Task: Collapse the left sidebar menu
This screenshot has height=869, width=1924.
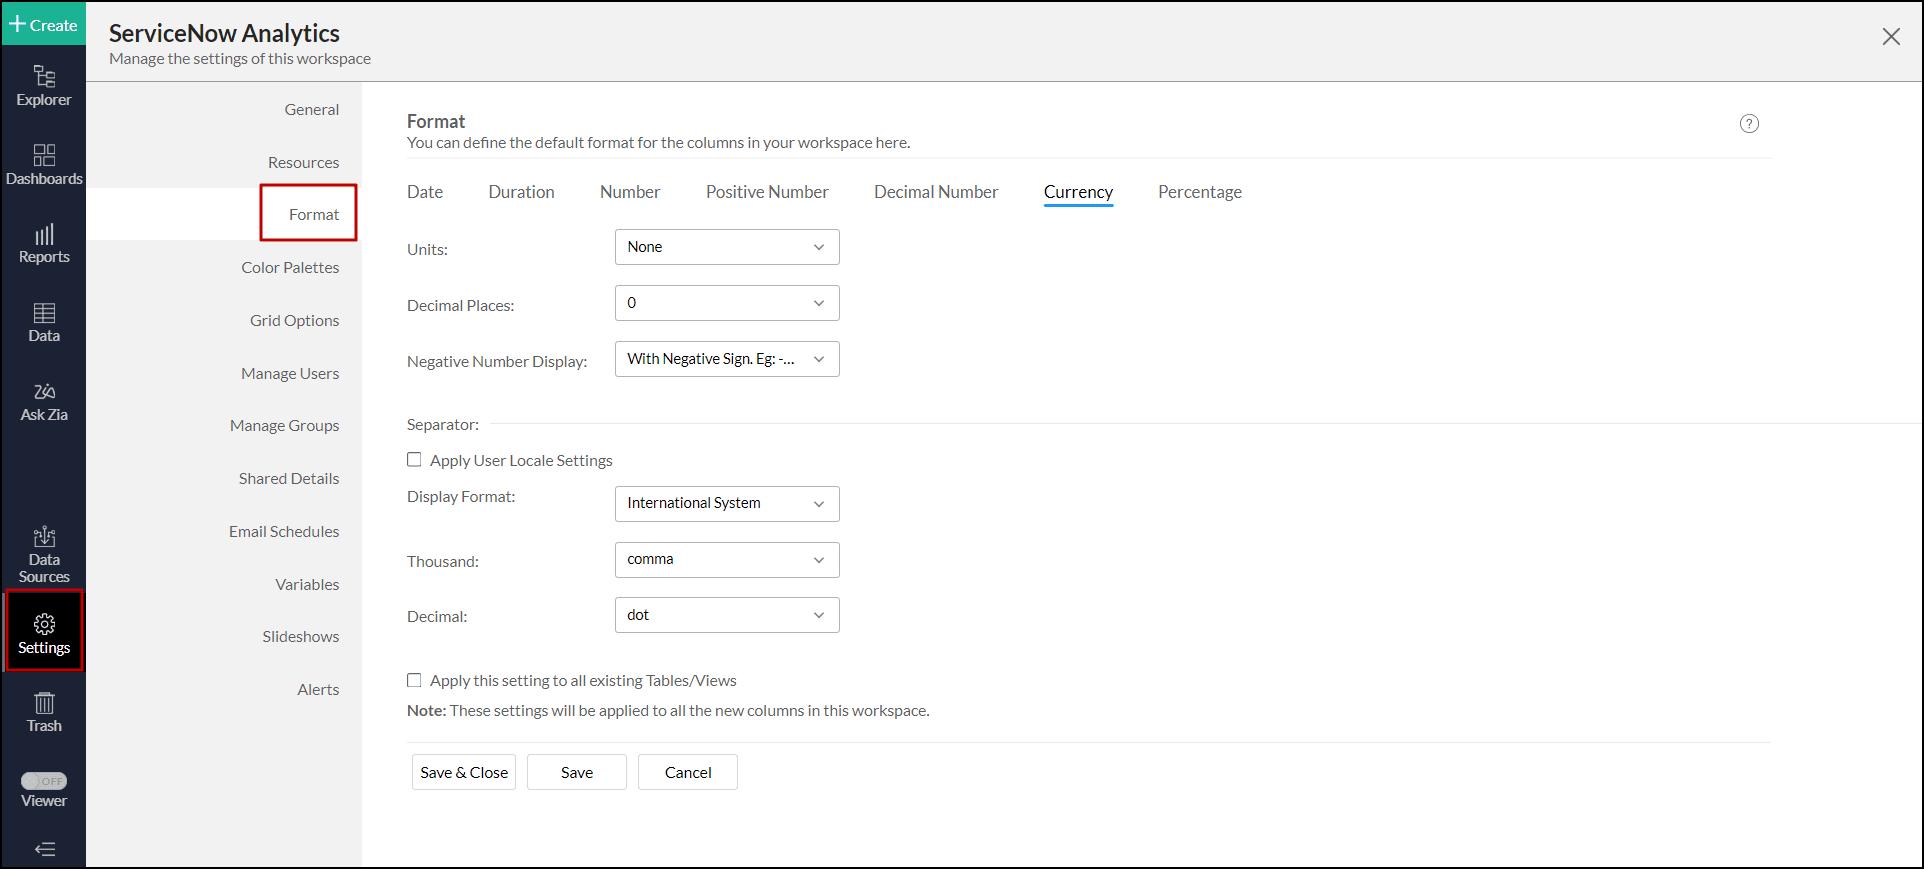Action: tap(44, 849)
